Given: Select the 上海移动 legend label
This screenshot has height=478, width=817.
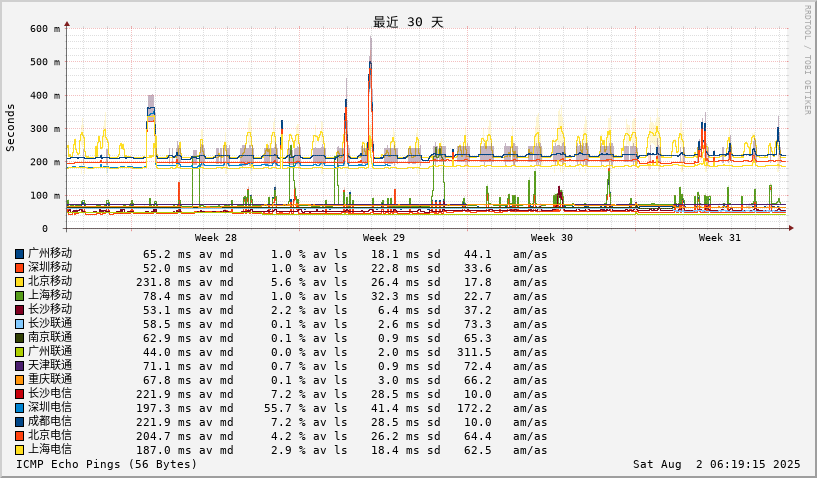Looking at the screenshot, I should [50, 296].
